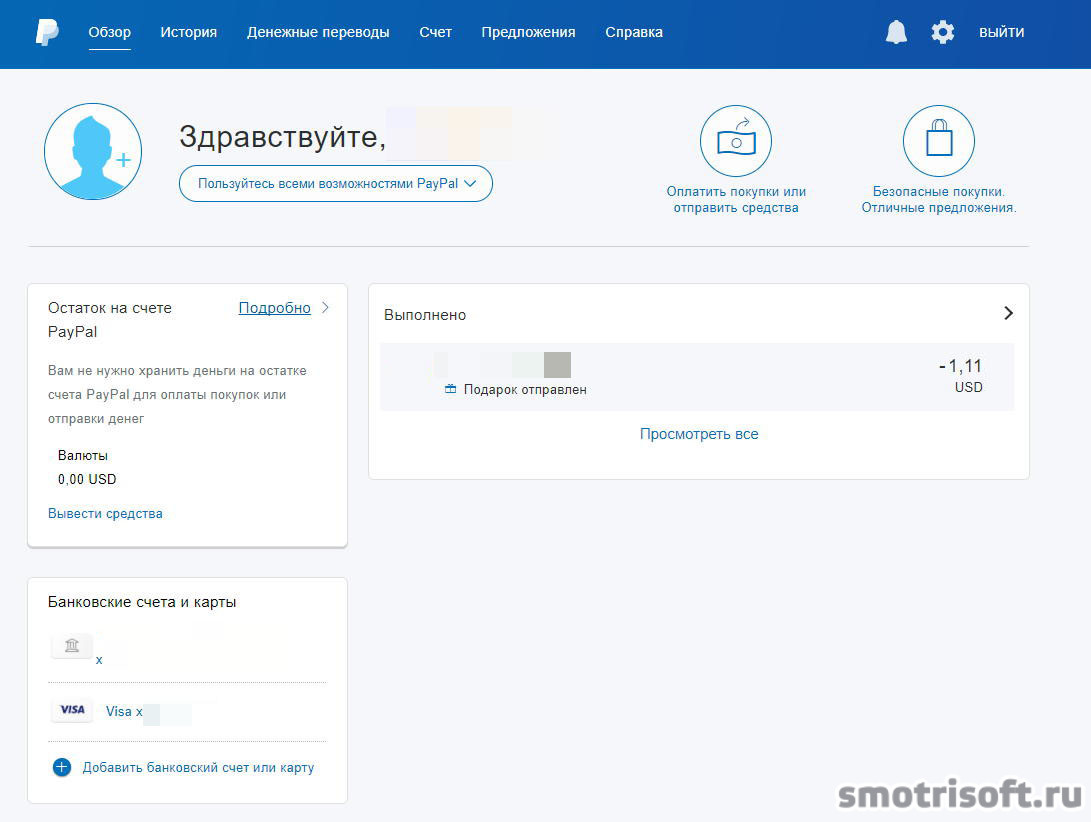Viewport: 1091px width, 822px height.
Task: Click the Visa card logo
Action: tap(72, 710)
